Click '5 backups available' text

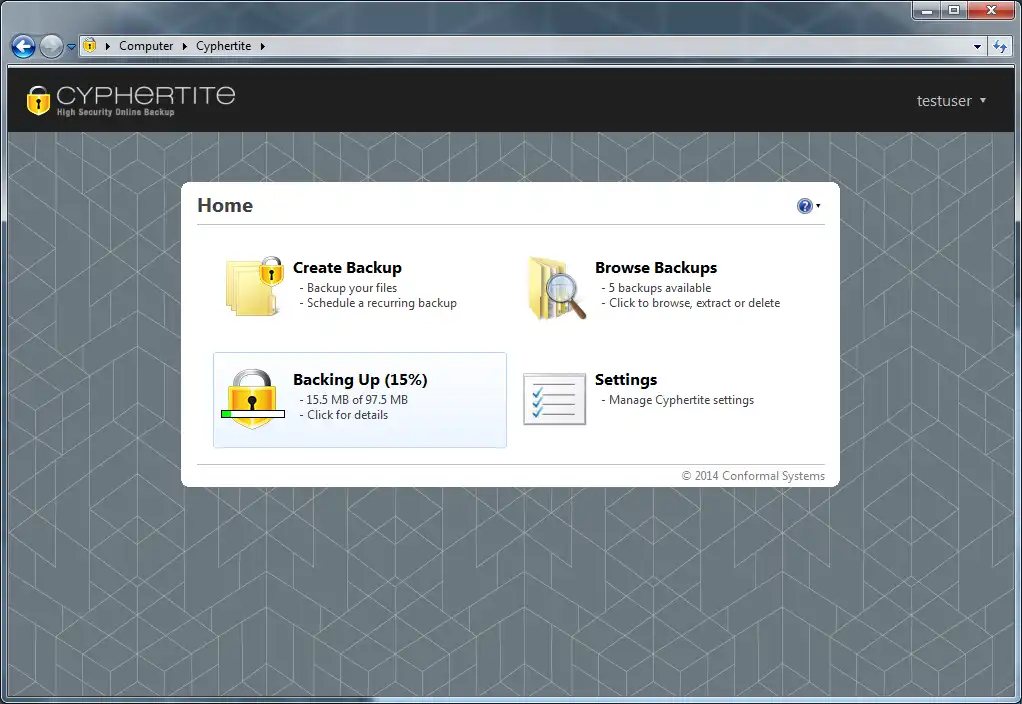[x=660, y=288]
